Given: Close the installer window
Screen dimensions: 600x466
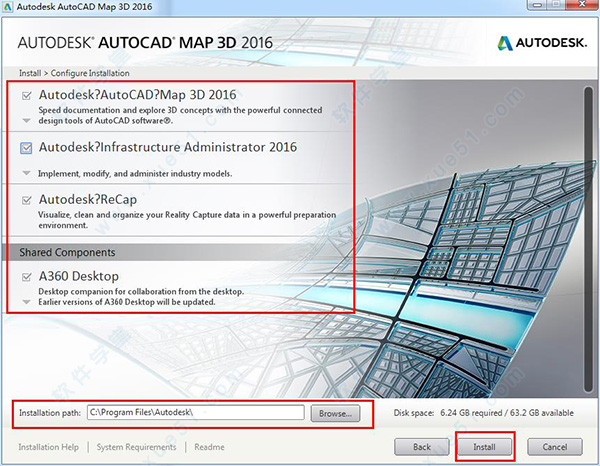Looking at the screenshot, I should tap(582, 4).
